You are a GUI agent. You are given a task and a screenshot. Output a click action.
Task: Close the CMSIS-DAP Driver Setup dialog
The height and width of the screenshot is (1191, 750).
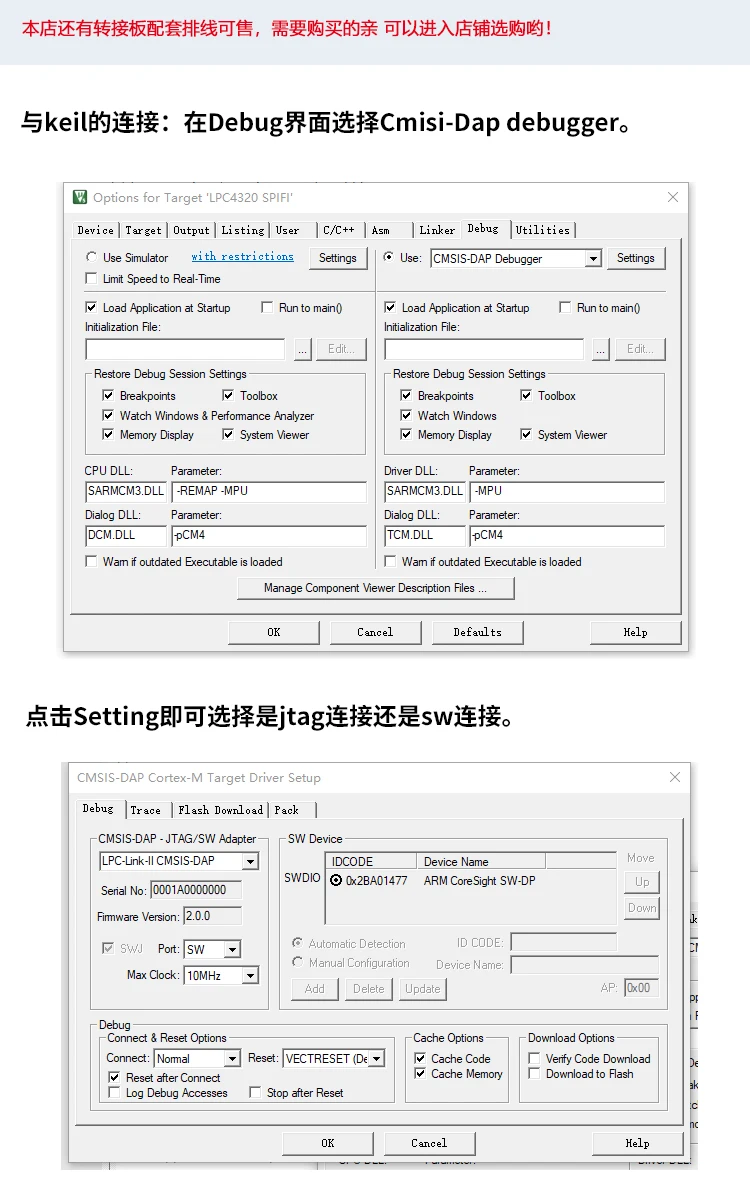675,777
